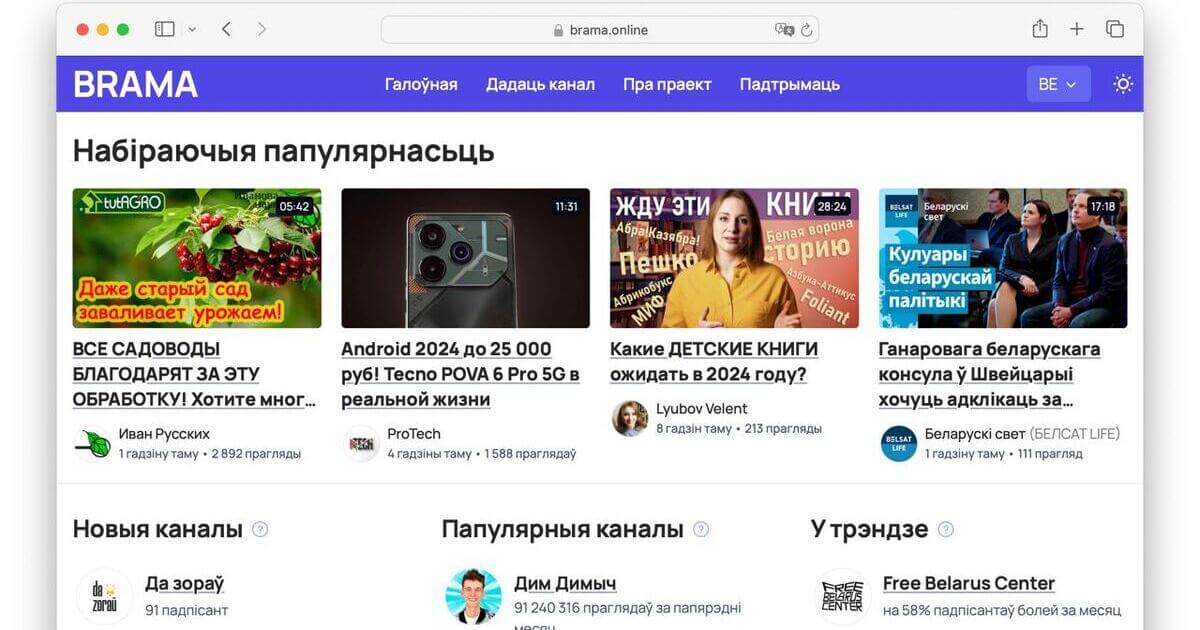Open the BE language dropdown
1200x630 pixels.
tap(1058, 84)
